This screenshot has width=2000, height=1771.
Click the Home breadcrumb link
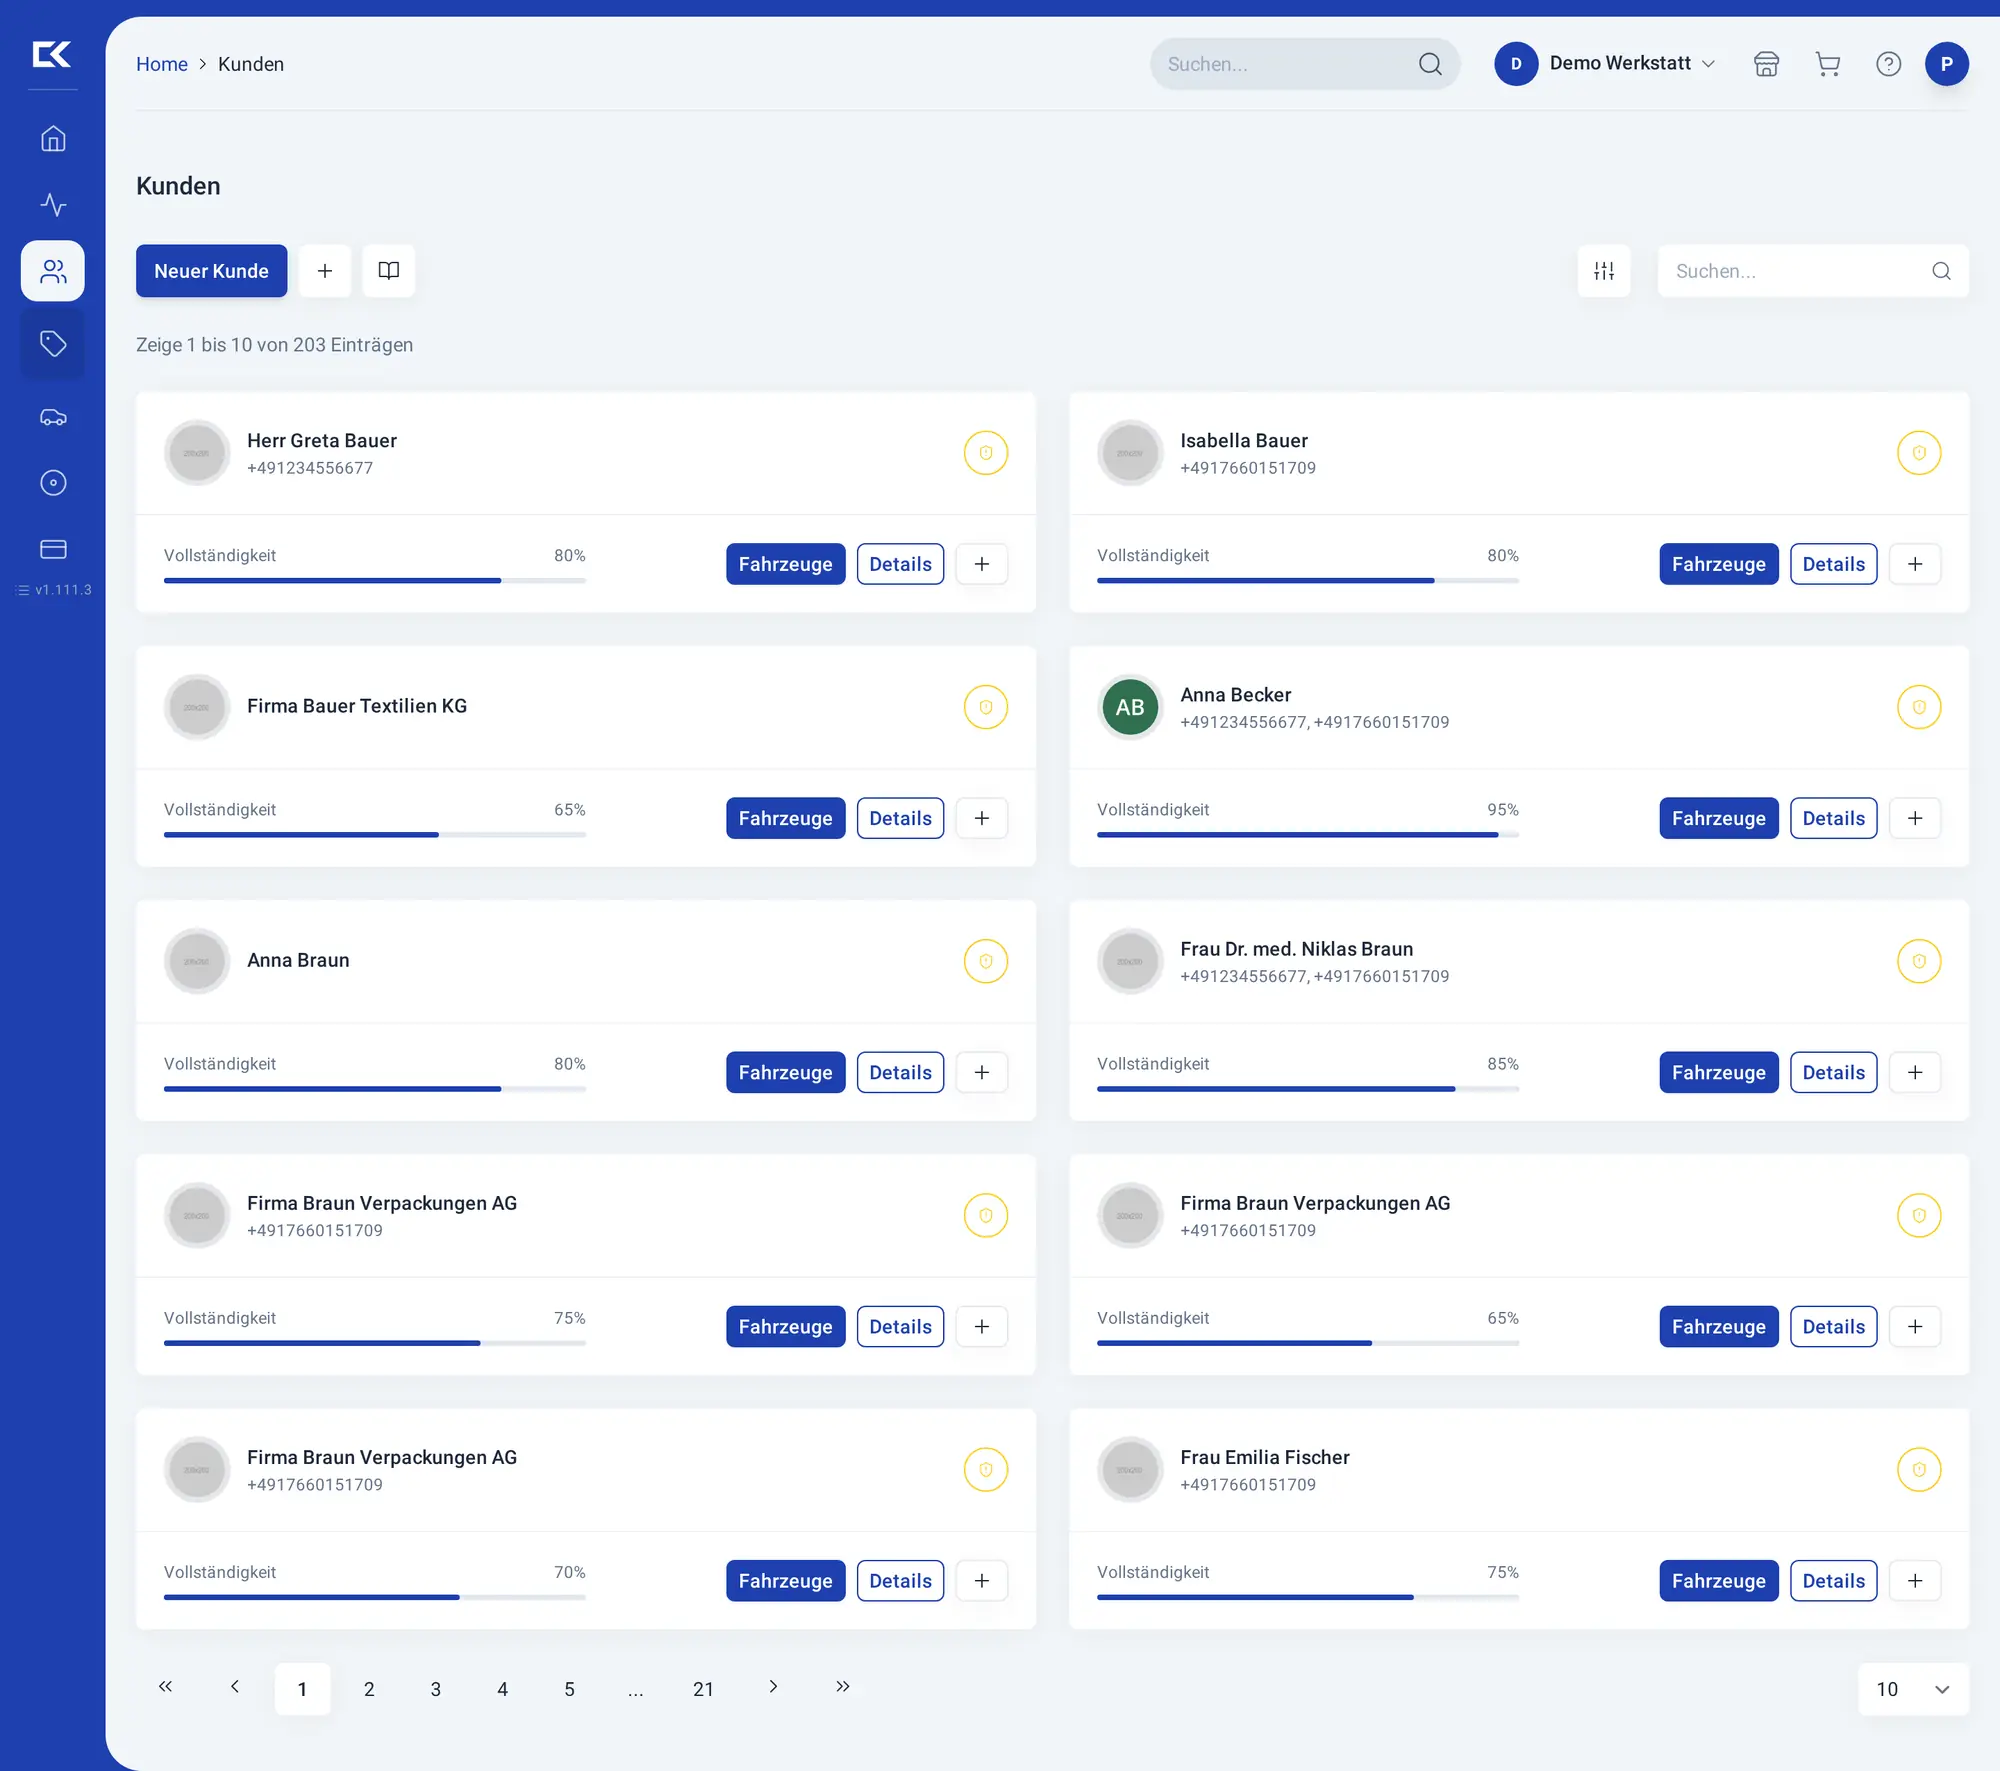click(162, 64)
